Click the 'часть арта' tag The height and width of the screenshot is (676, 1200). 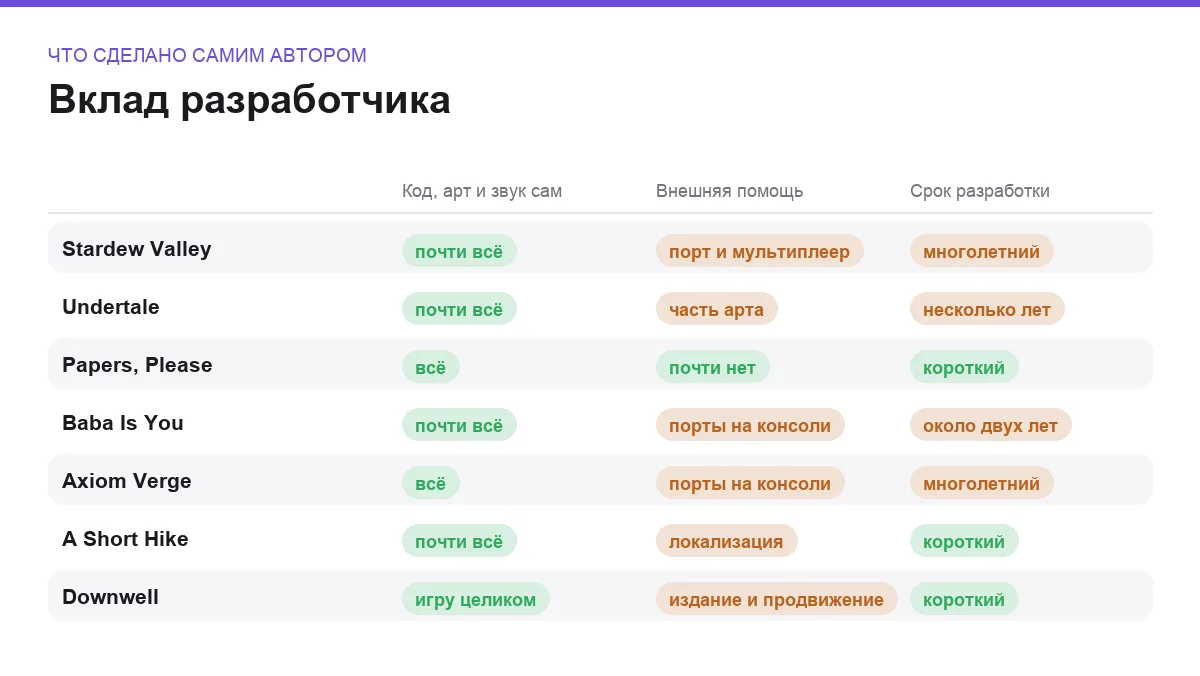point(716,309)
